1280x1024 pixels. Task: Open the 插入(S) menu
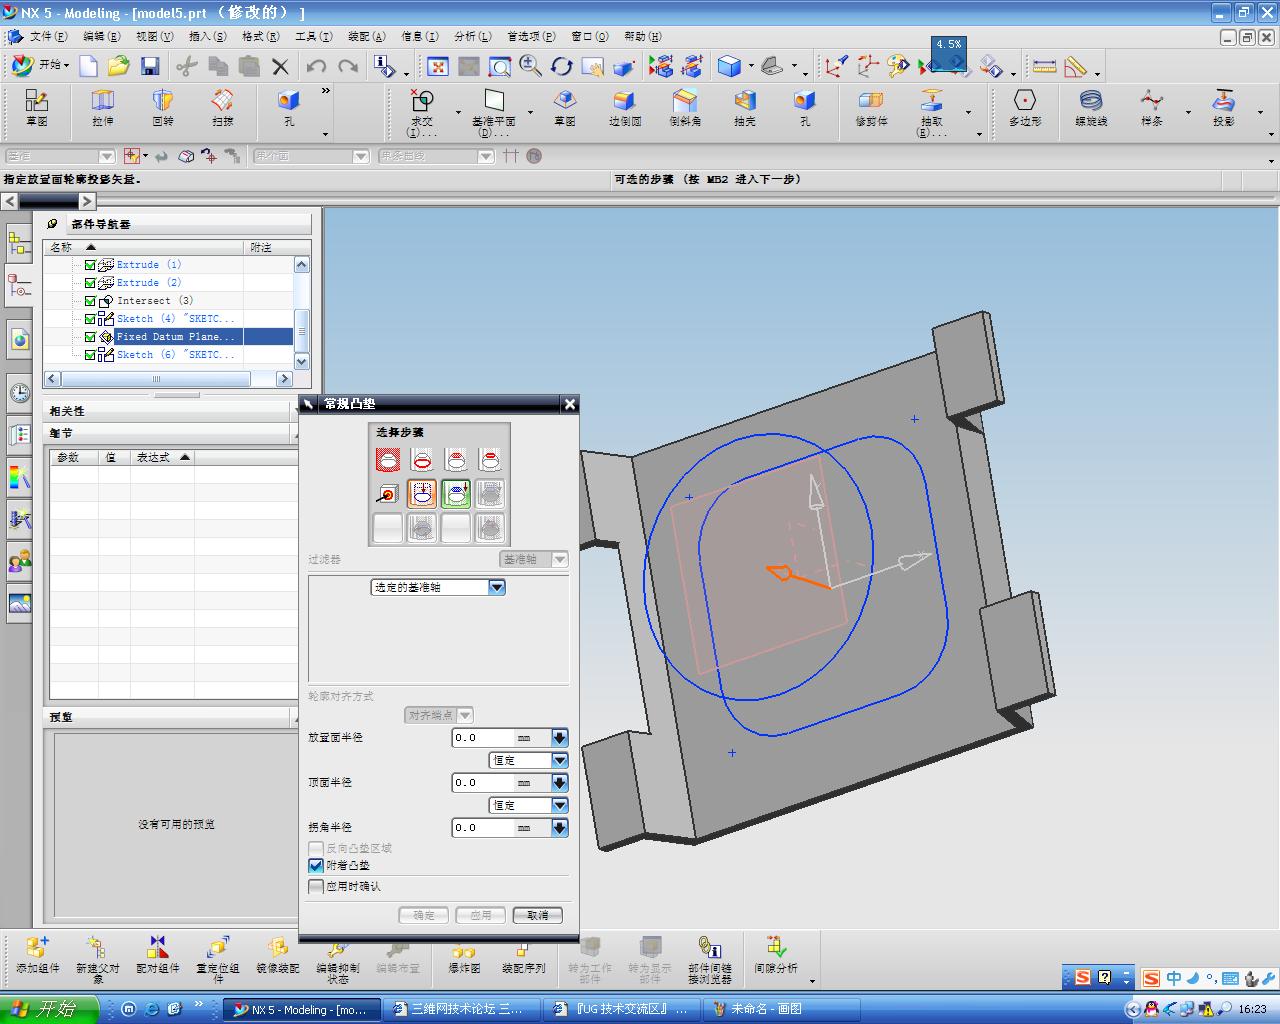[207, 36]
